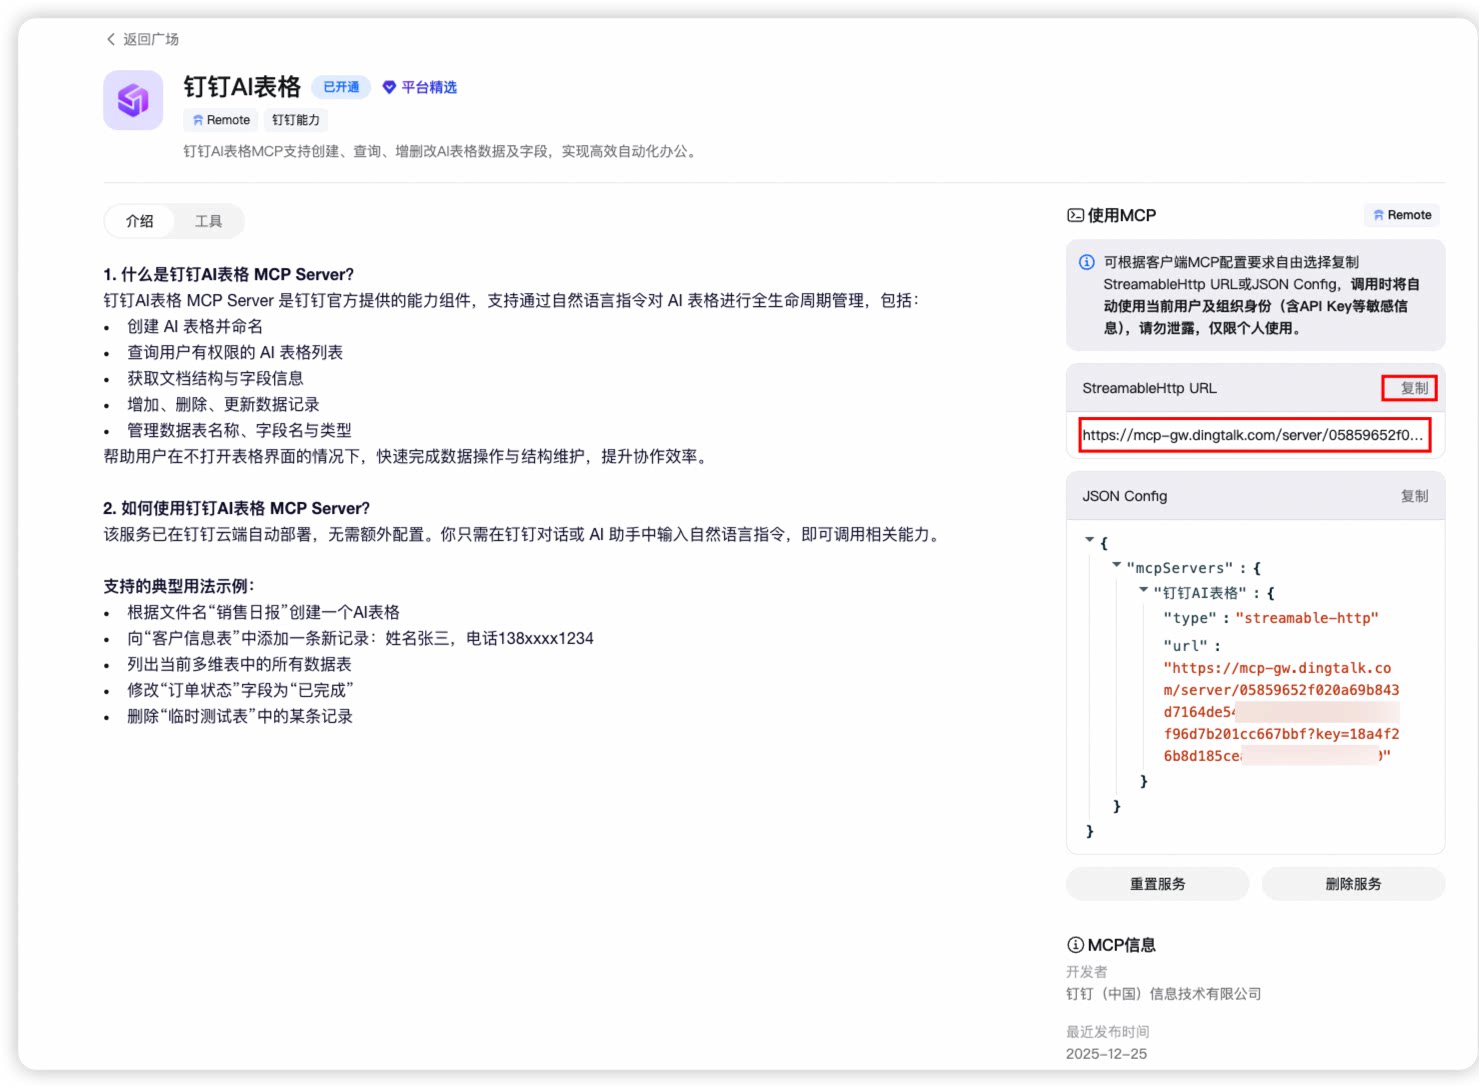Click the terminal icon beside 使用MCP
Viewport: 1479px width, 1088px height.
tap(1075, 215)
